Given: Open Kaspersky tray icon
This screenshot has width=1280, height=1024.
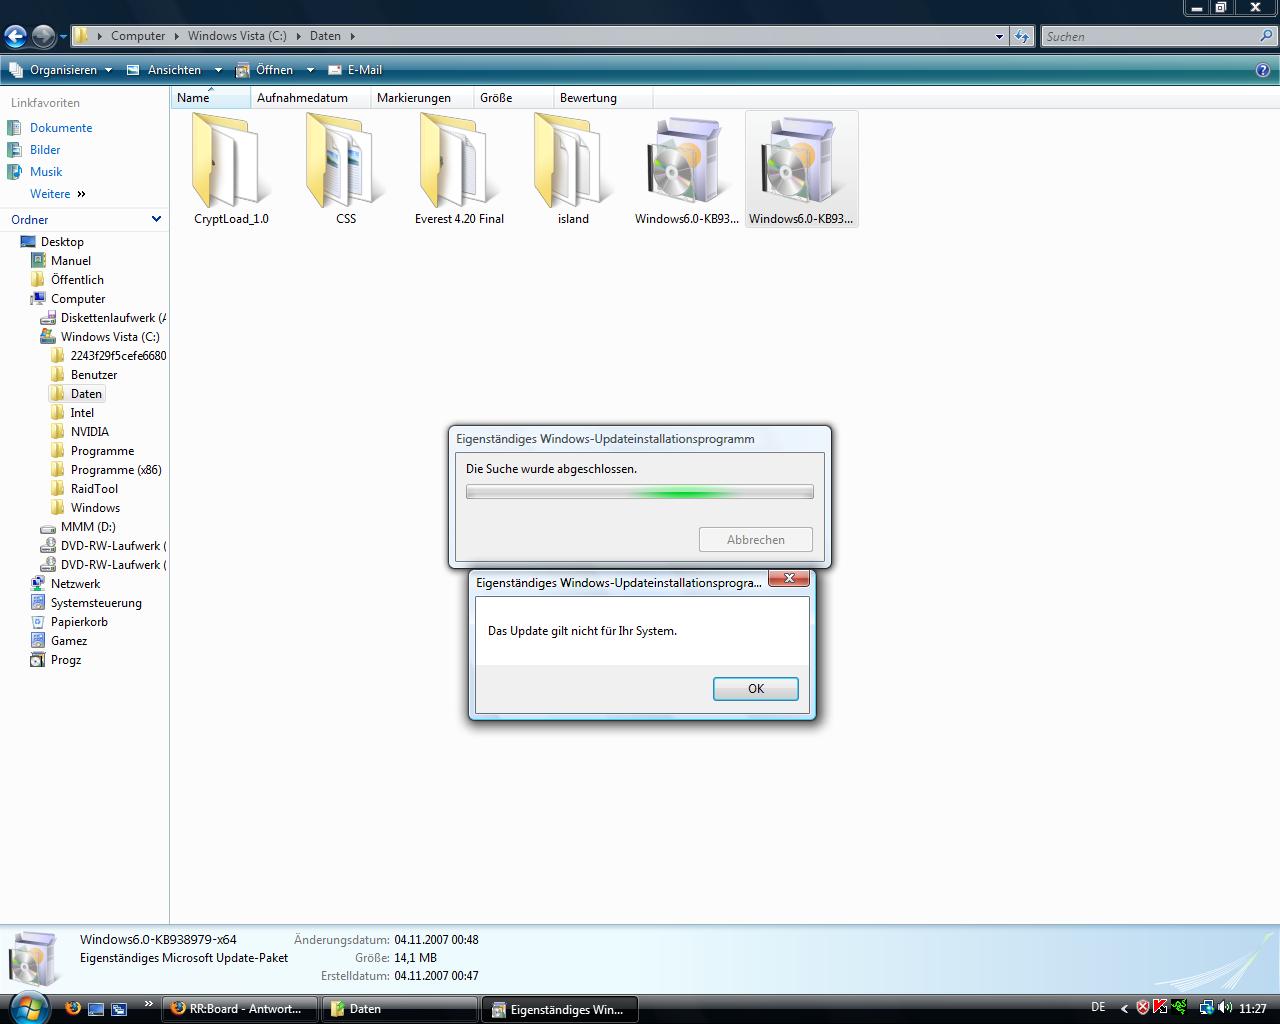Looking at the screenshot, I should (x=1160, y=1008).
